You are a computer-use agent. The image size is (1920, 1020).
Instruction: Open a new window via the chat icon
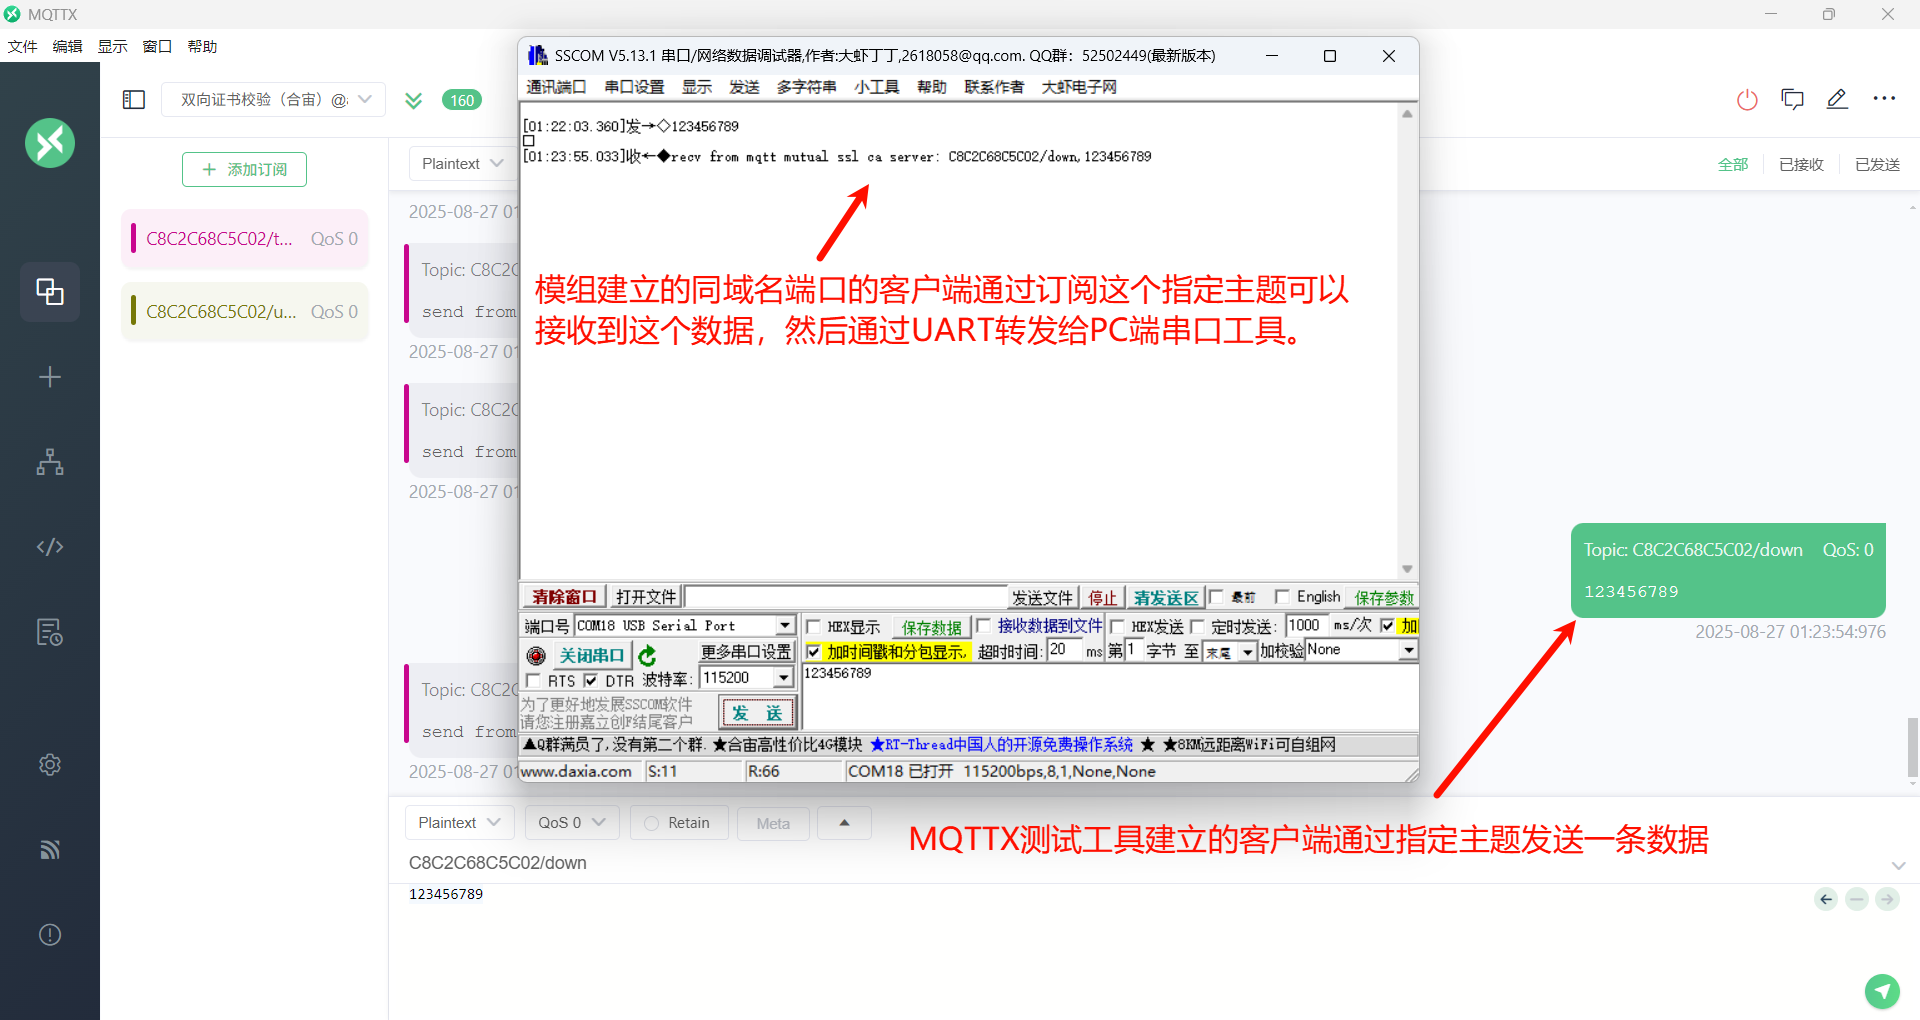[1792, 99]
